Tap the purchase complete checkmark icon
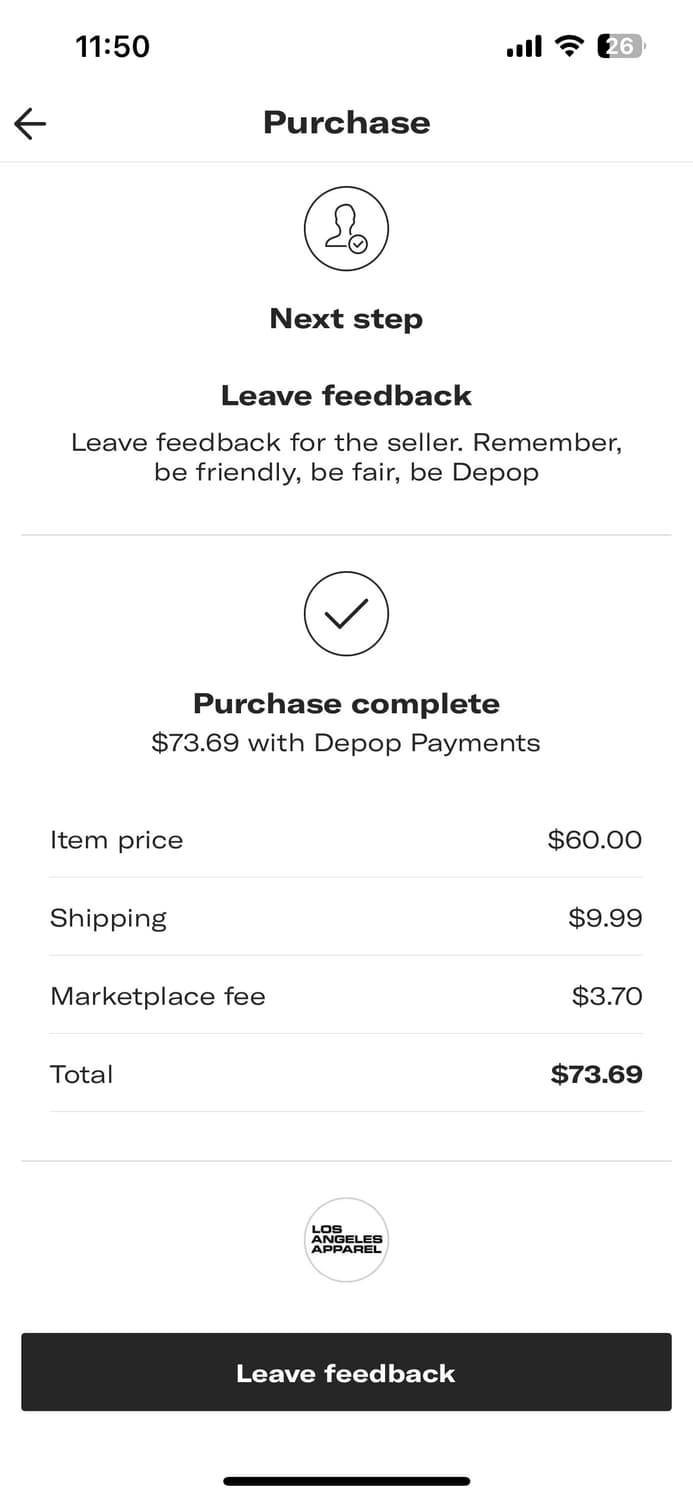Viewport: 693px width, 1500px height. pyautogui.click(x=346, y=614)
